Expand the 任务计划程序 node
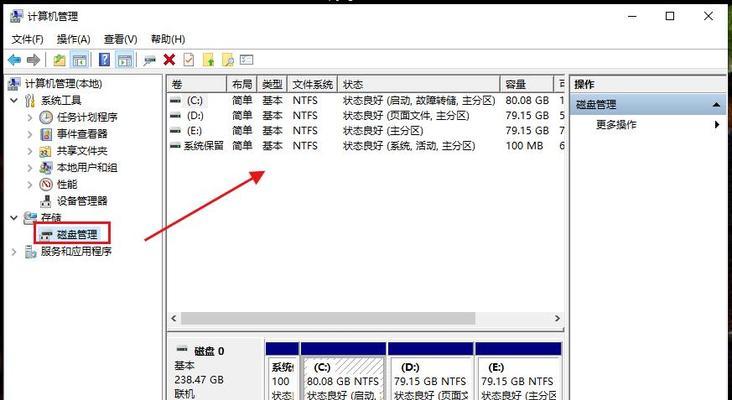This screenshot has height=400, width=732. point(30,118)
